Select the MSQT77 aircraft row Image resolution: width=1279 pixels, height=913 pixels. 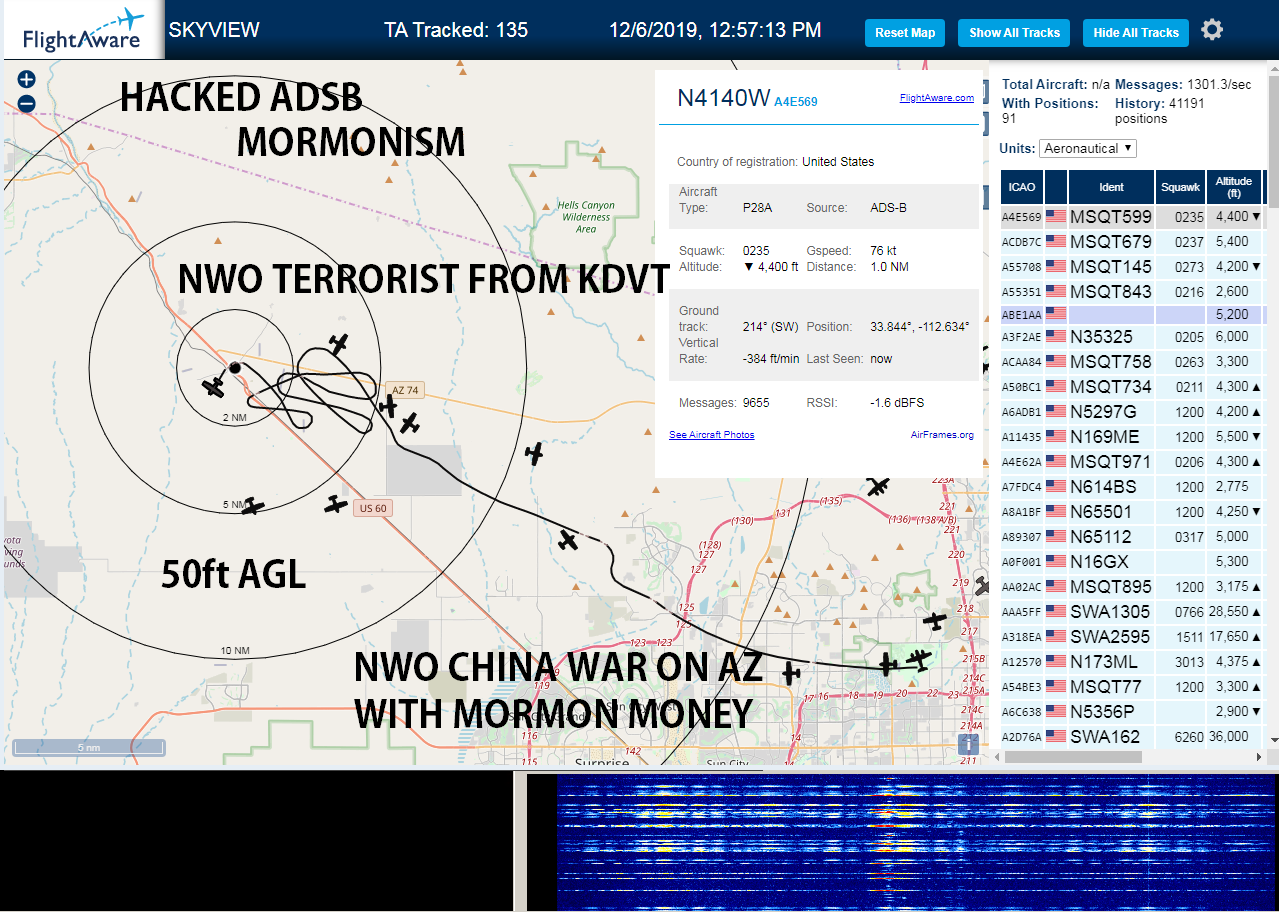(1132, 686)
